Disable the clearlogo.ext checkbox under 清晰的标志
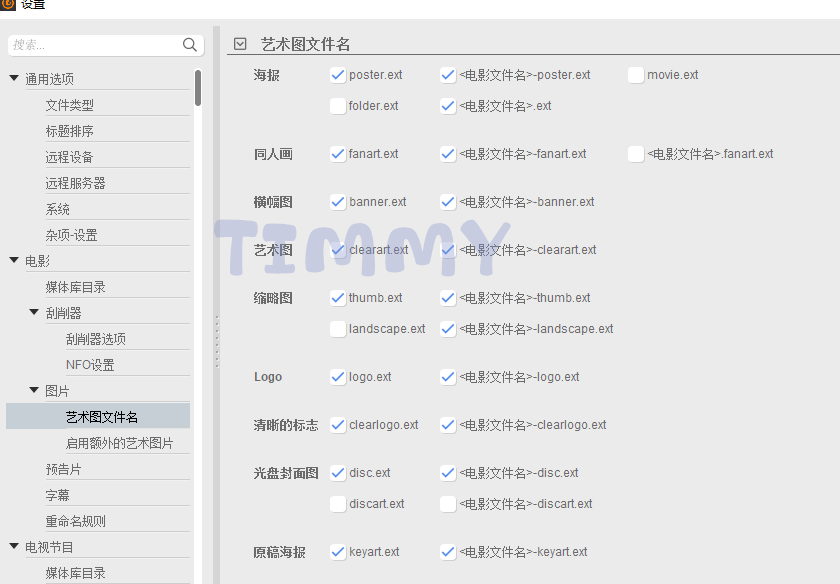Screen dimensions: 840x584 click(x=337, y=424)
